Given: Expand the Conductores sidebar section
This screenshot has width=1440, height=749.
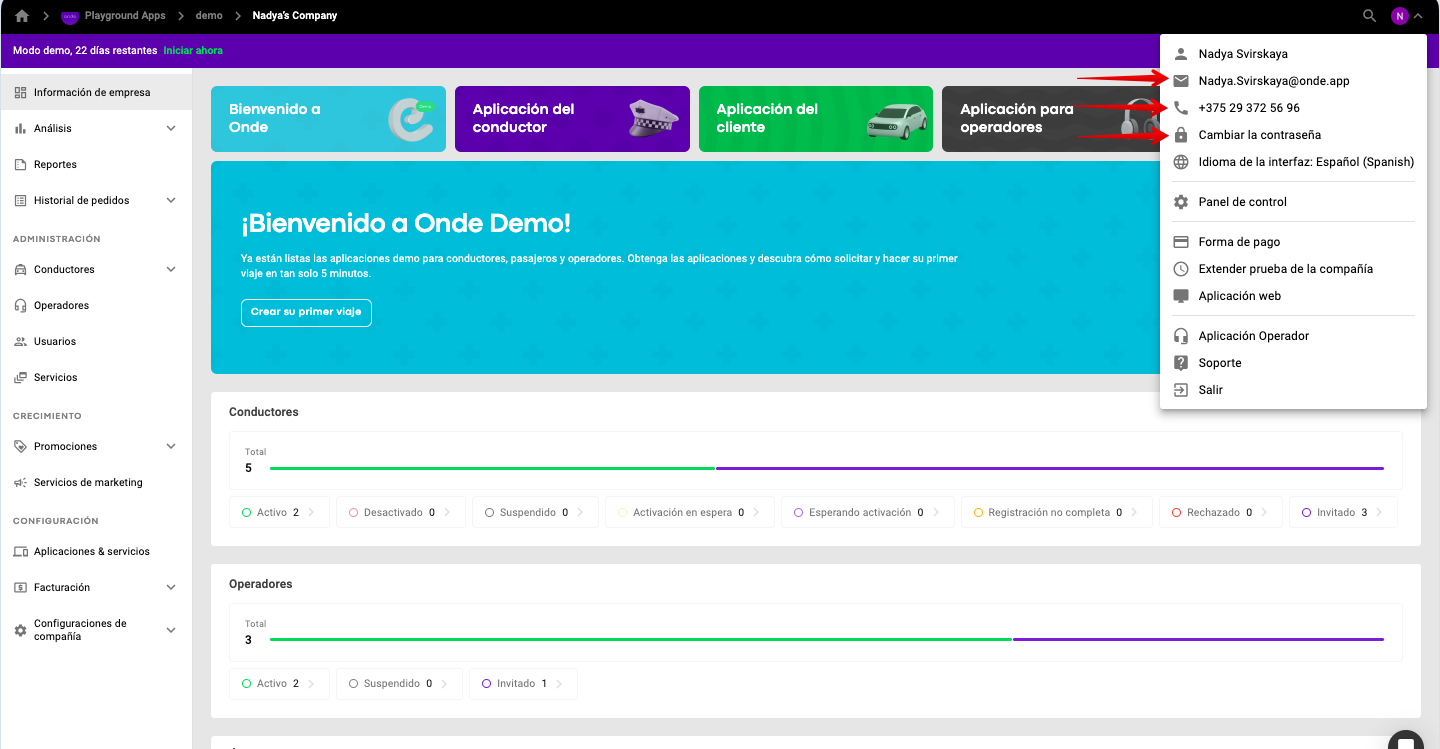Looking at the screenshot, I should click(171, 270).
